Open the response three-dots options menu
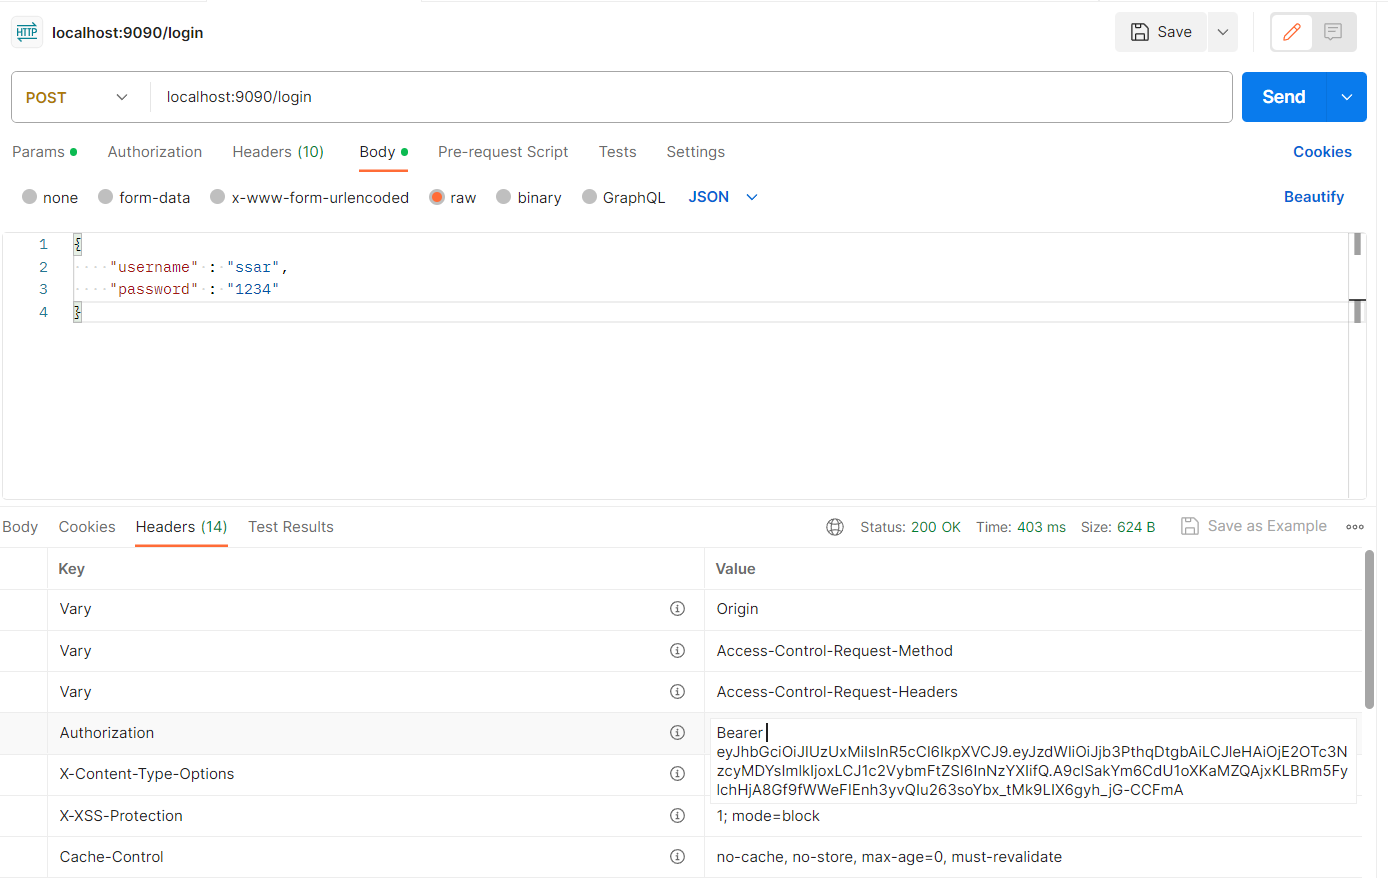Image resolution: width=1388 pixels, height=878 pixels. (x=1355, y=527)
